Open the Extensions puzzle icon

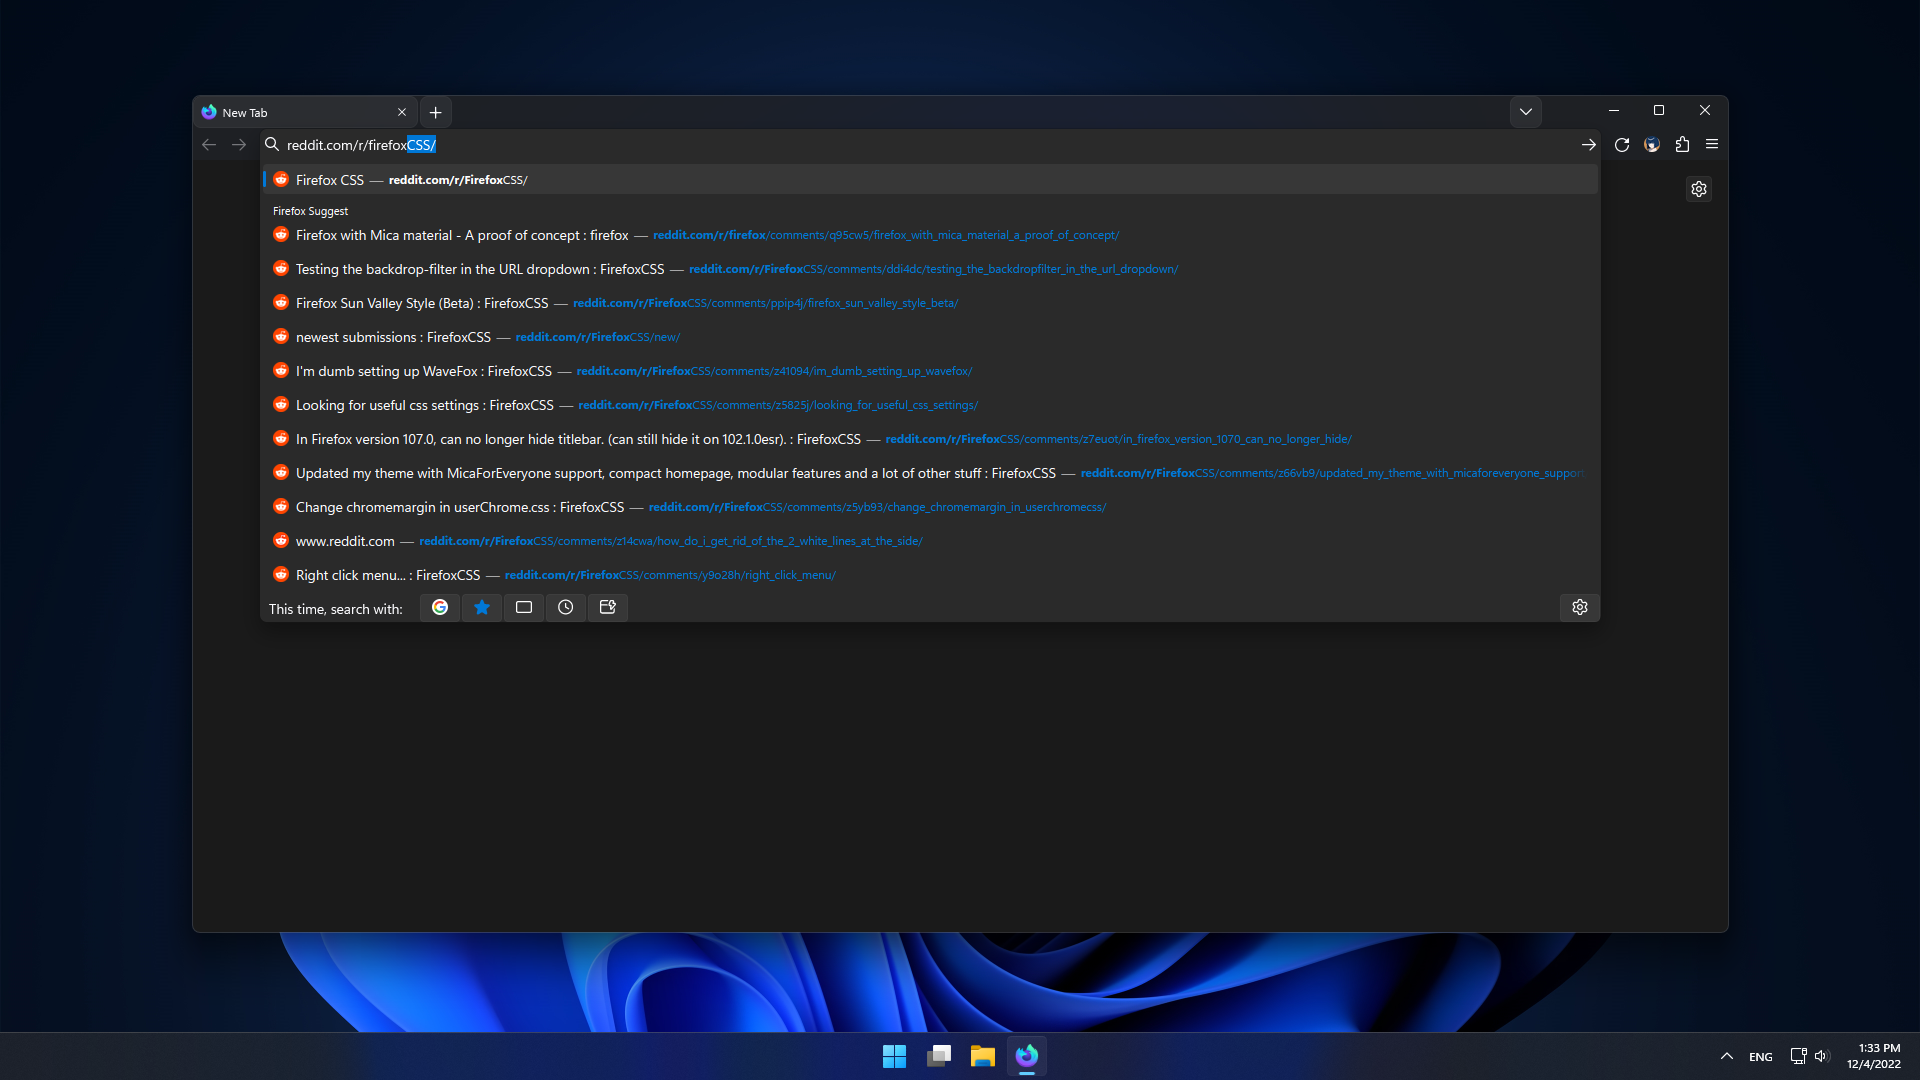coord(1682,145)
